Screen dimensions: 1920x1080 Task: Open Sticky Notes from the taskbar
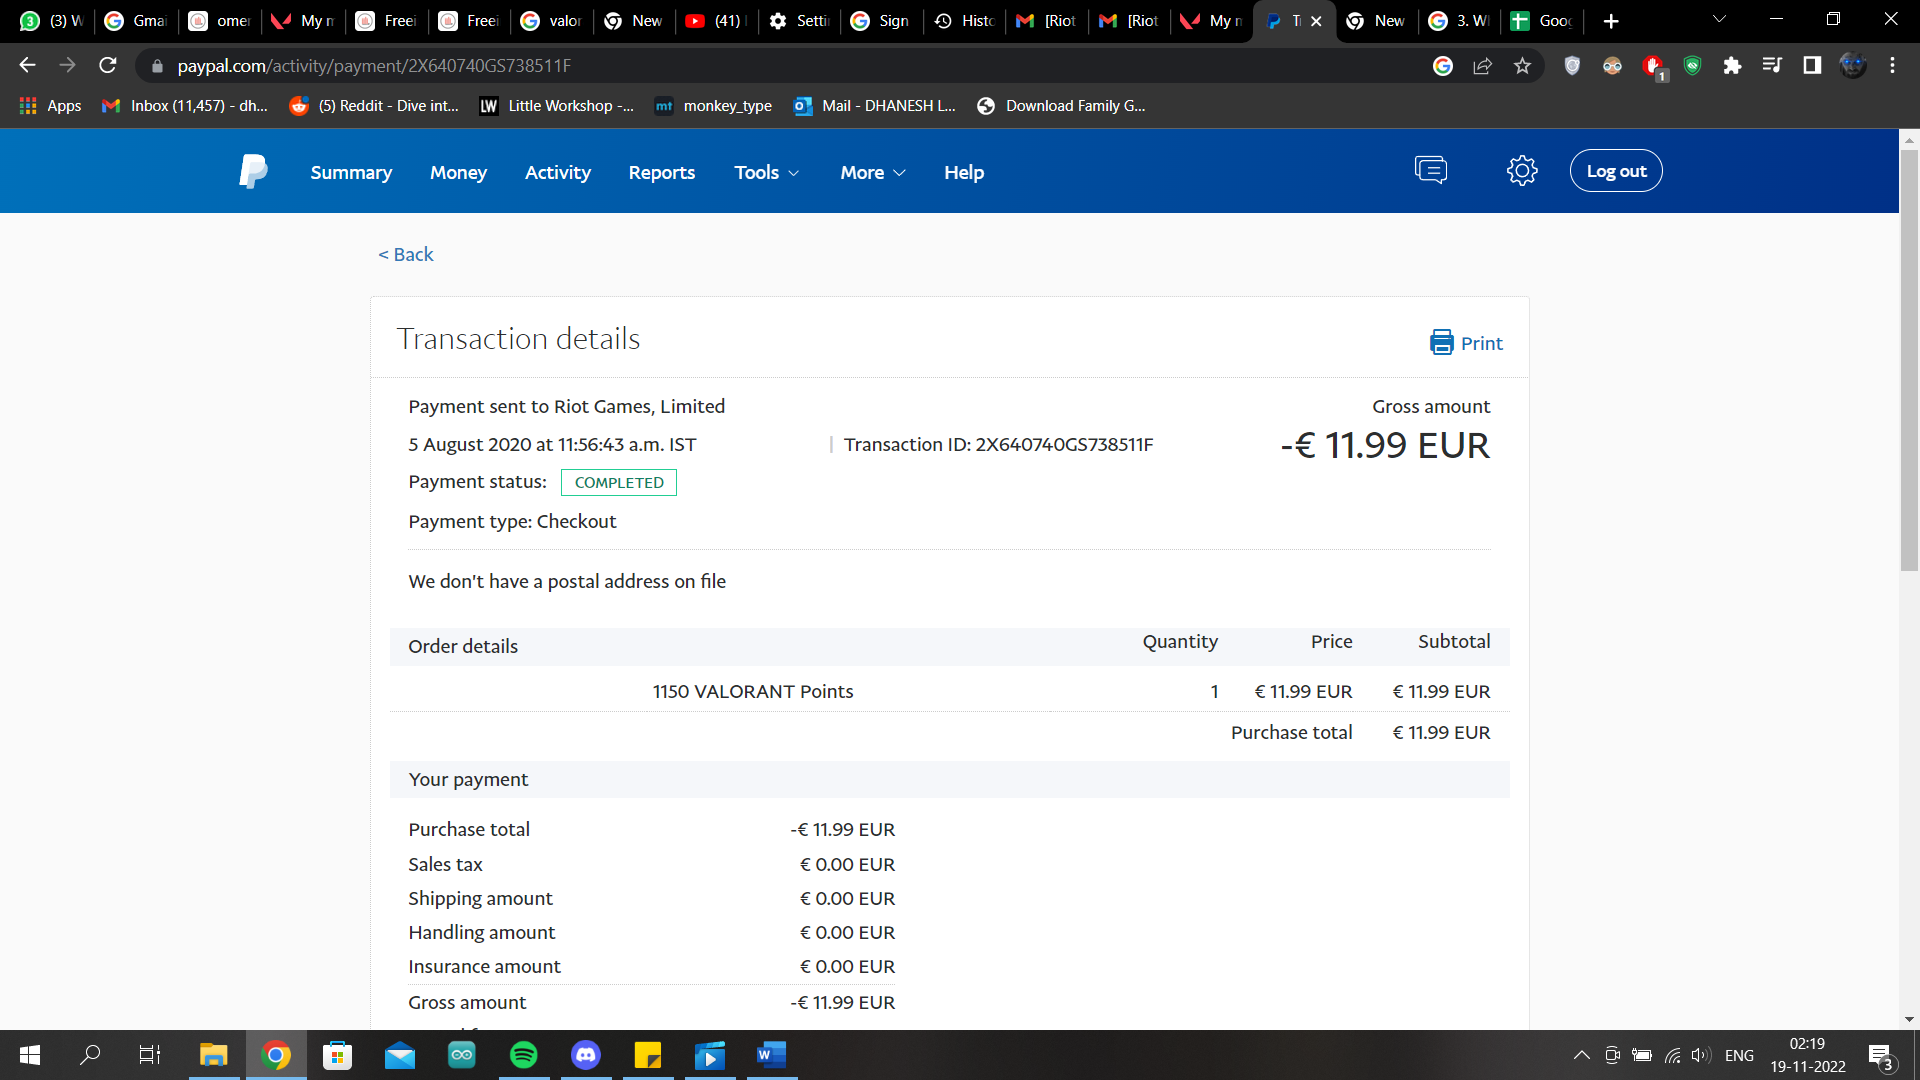pyautogui.click(x=647, y=1055)
